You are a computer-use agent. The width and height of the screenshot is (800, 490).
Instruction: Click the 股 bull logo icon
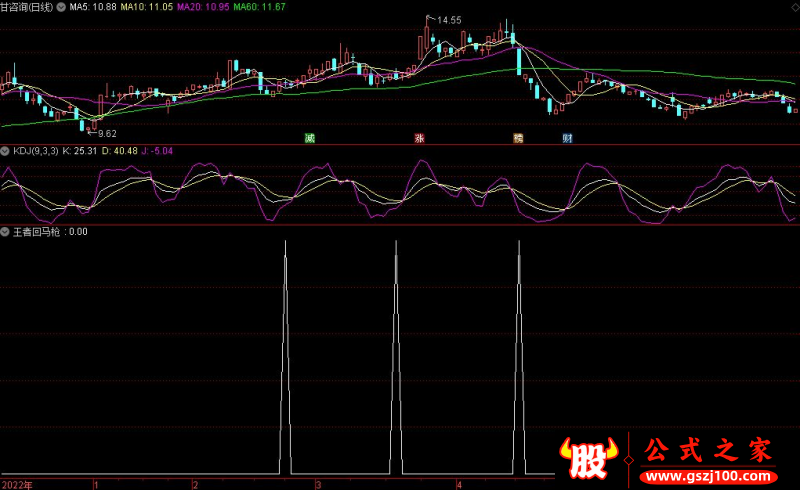585,458
